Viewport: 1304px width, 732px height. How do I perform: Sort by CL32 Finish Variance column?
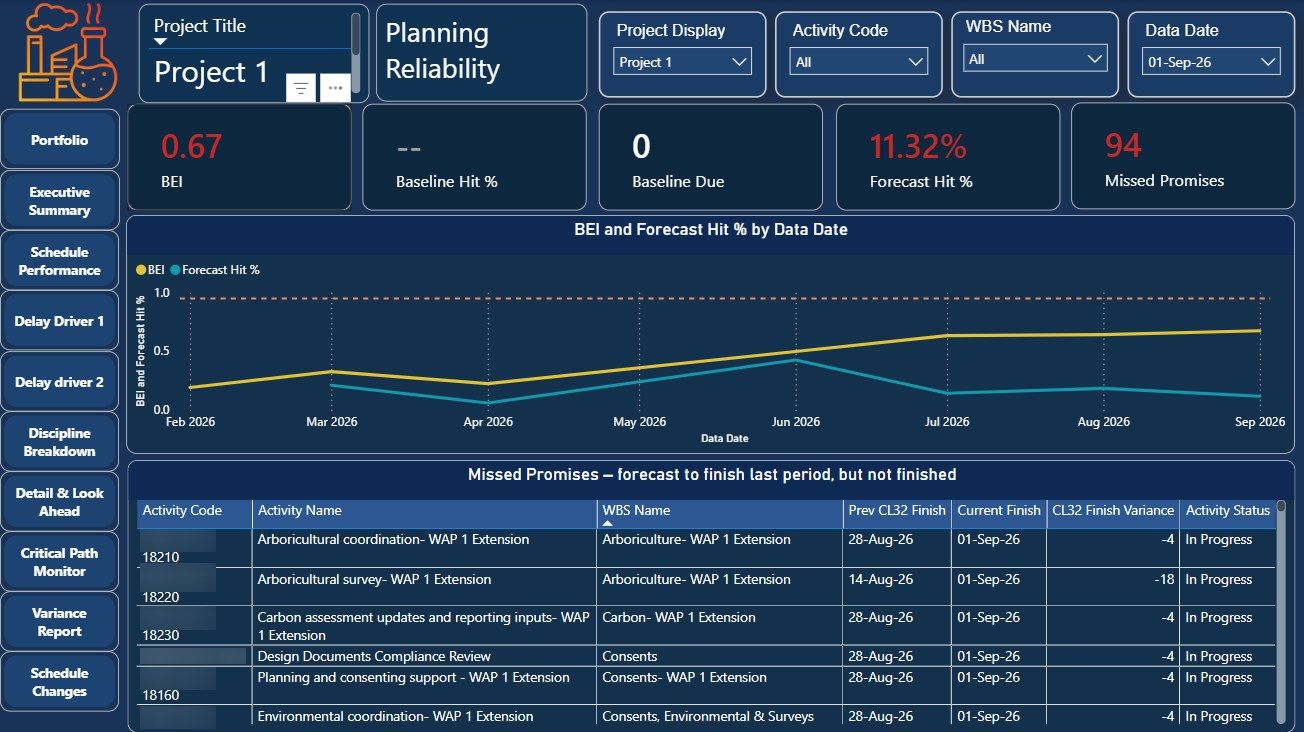[1113, 511]
